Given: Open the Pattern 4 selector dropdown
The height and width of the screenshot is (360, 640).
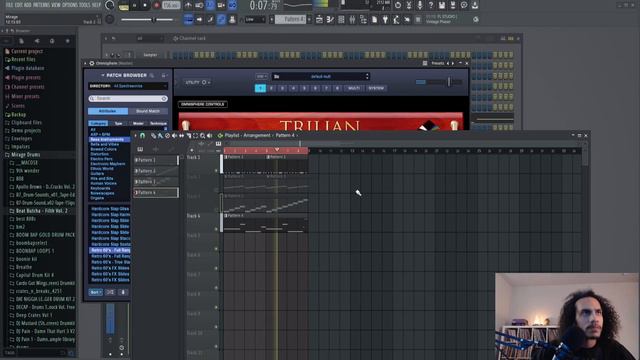Looking at the screenshot, I should (290, 19).
